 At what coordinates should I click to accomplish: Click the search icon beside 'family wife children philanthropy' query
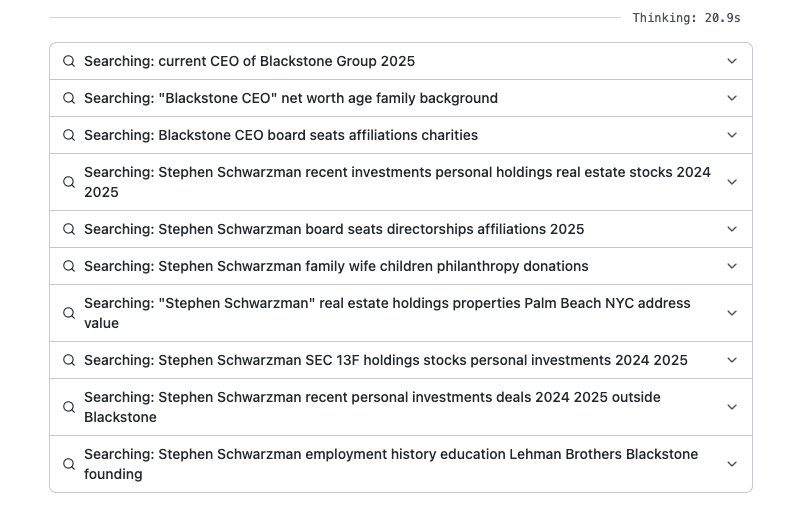(69, 266)
